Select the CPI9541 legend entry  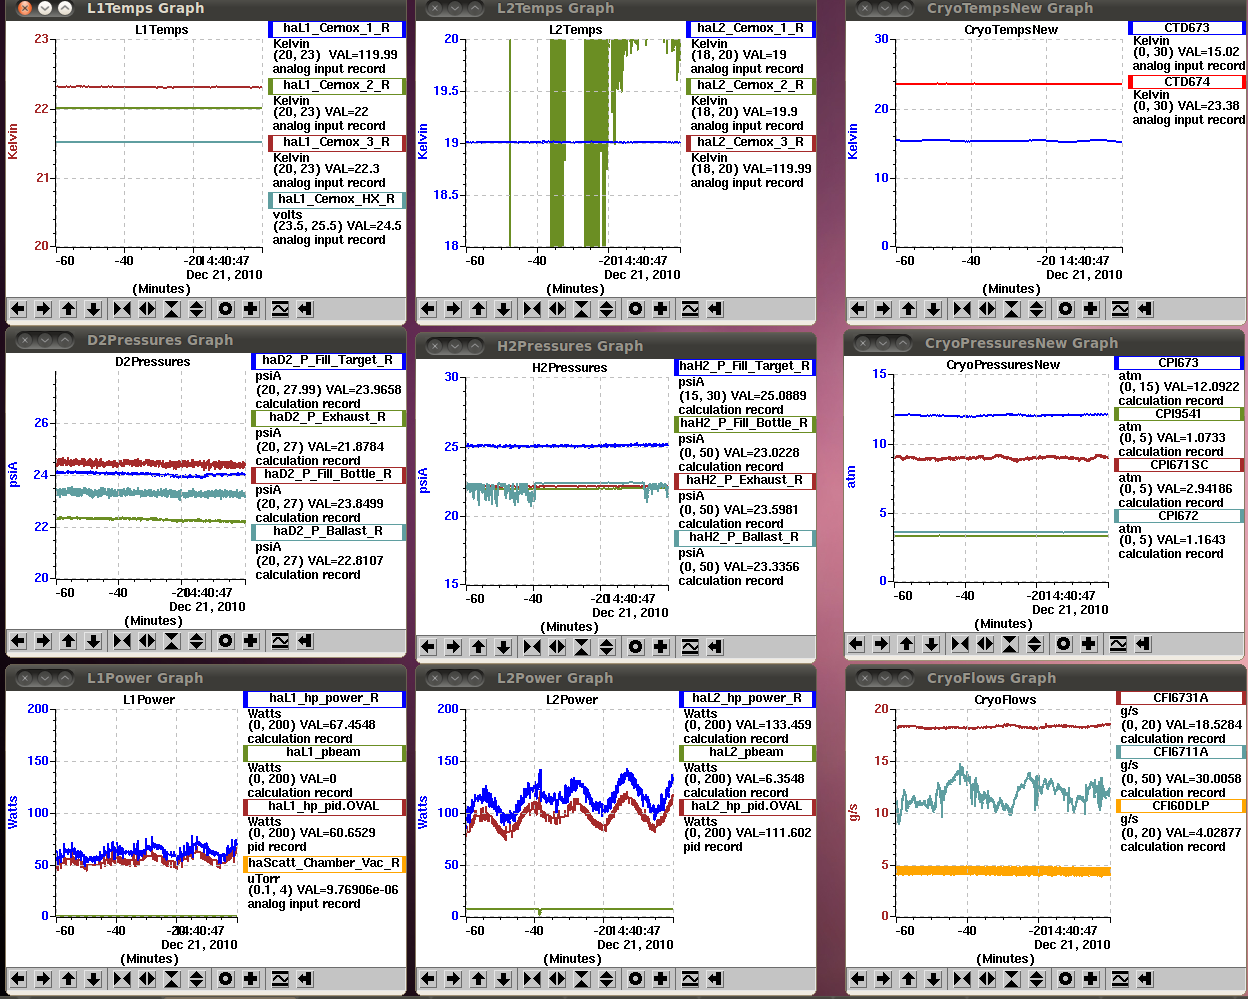point(1179,414)
